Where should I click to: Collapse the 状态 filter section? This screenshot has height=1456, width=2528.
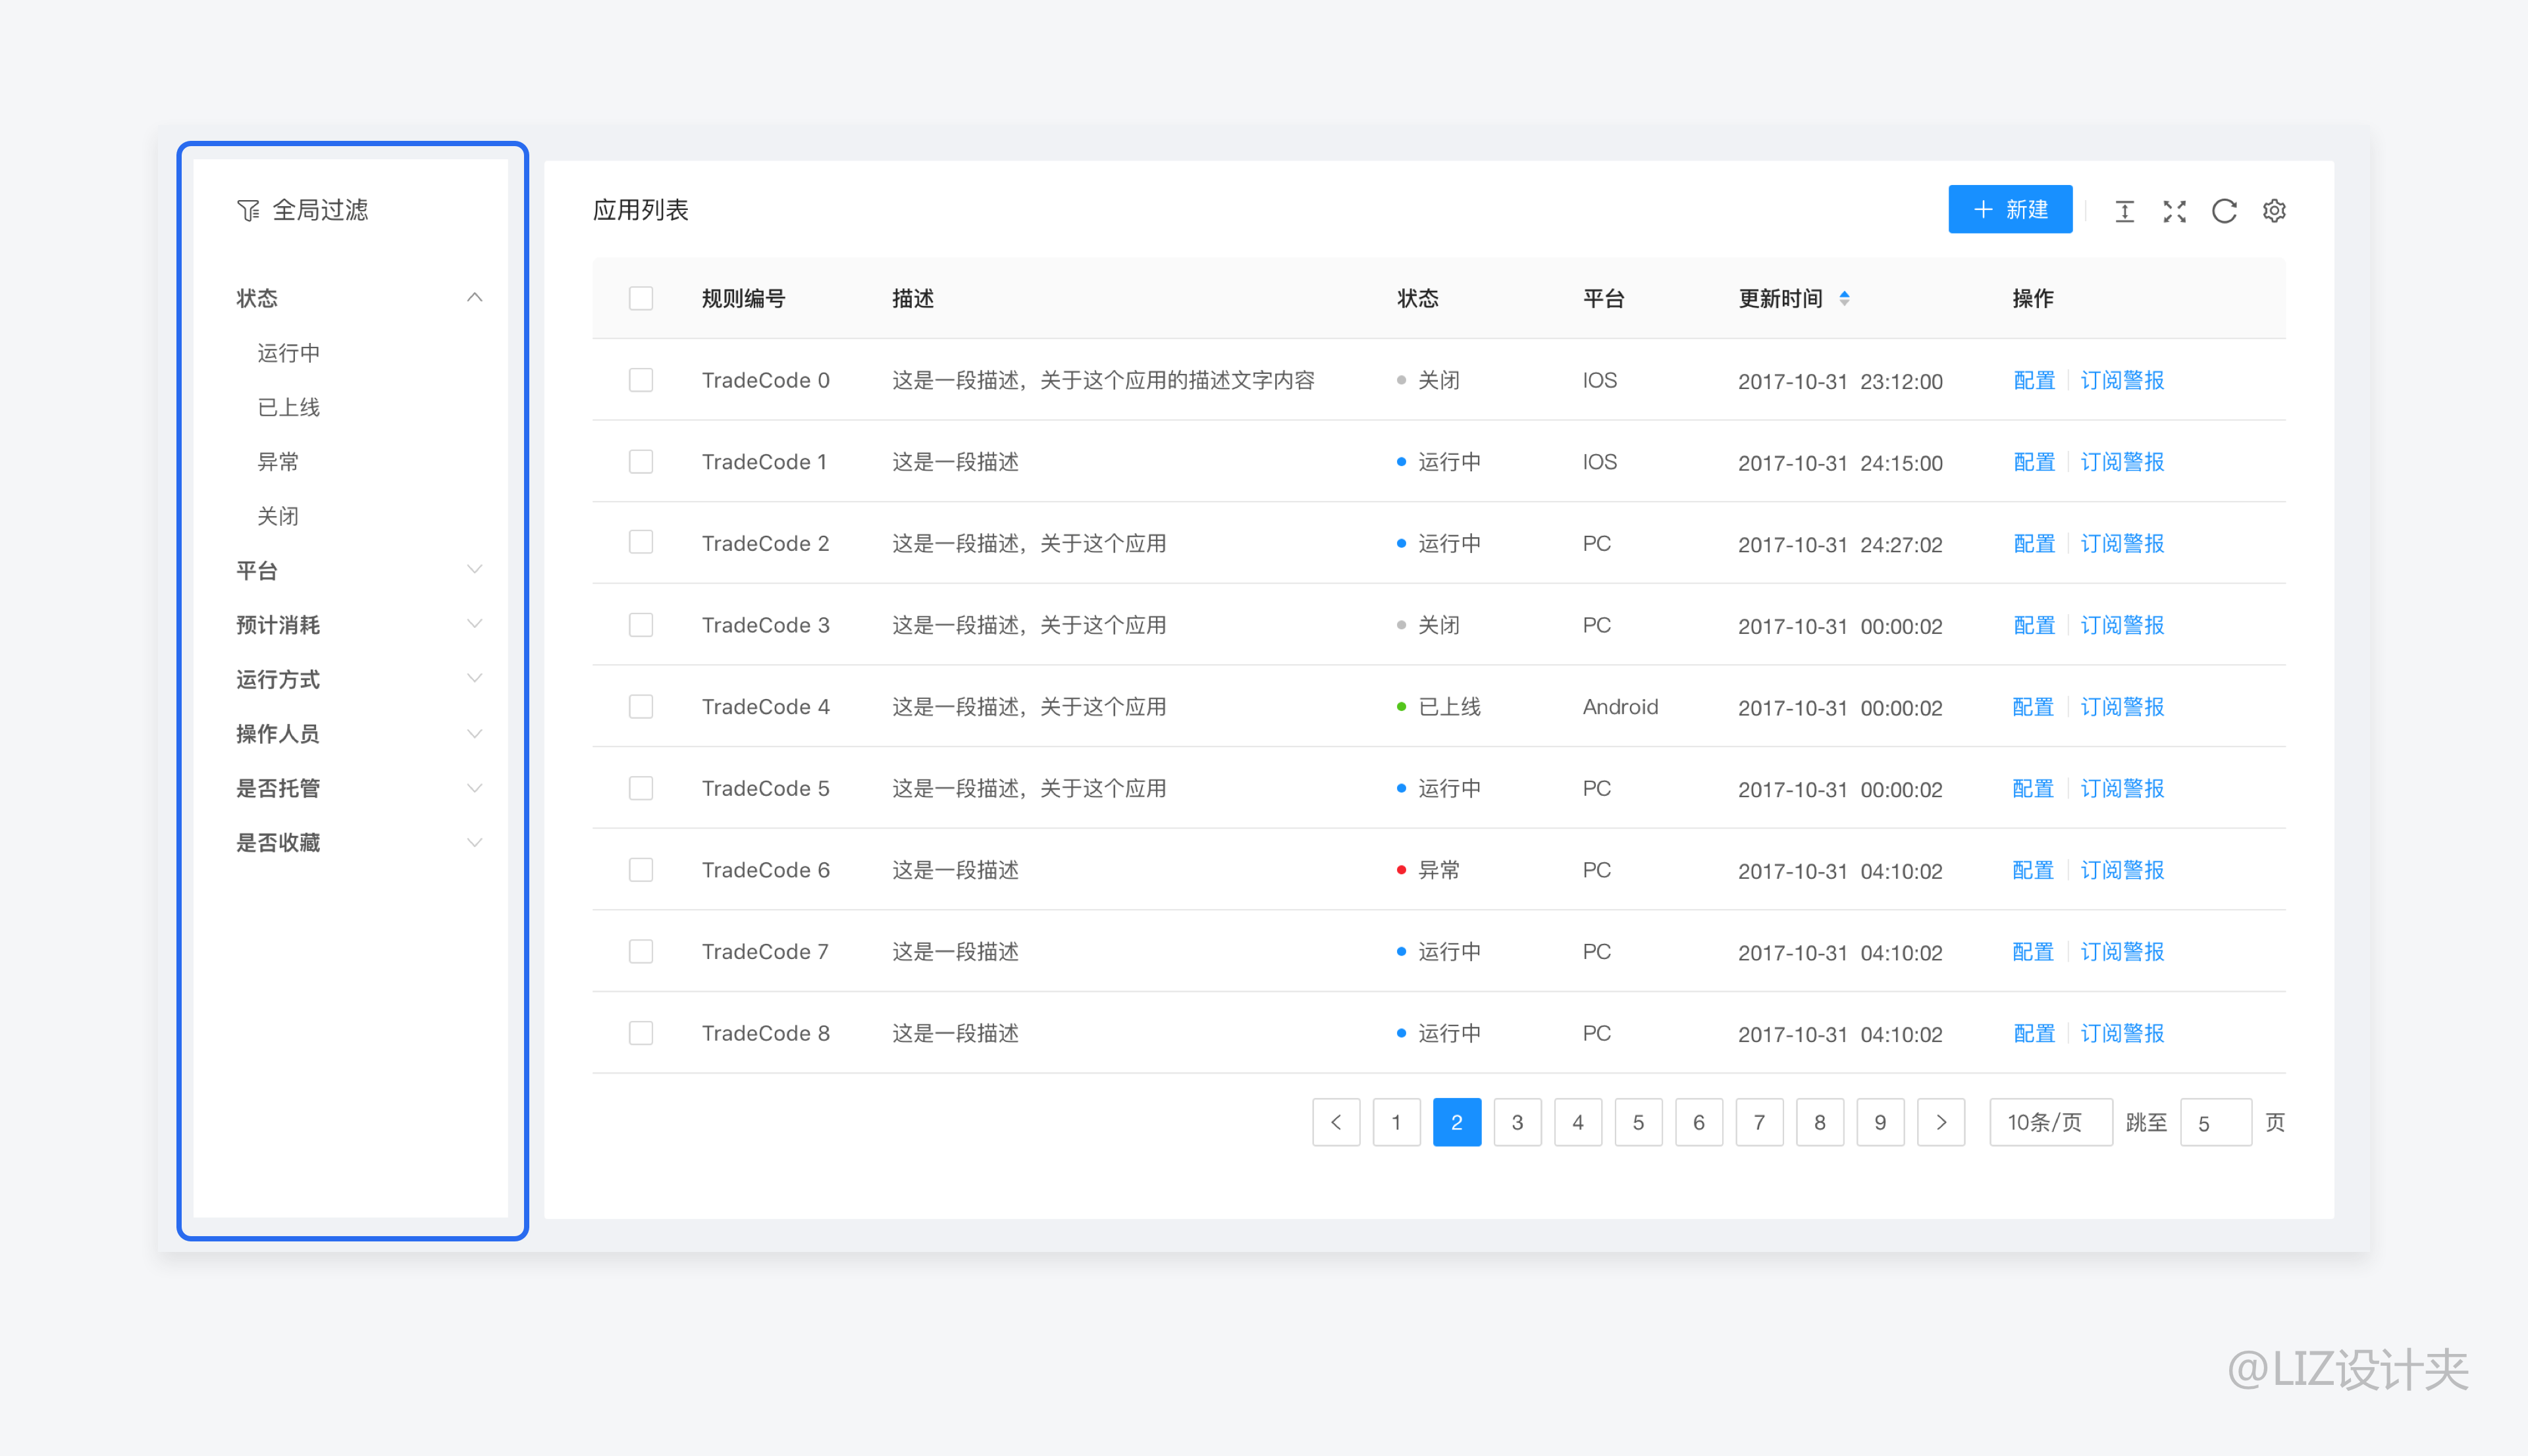(x=475, y=297)
